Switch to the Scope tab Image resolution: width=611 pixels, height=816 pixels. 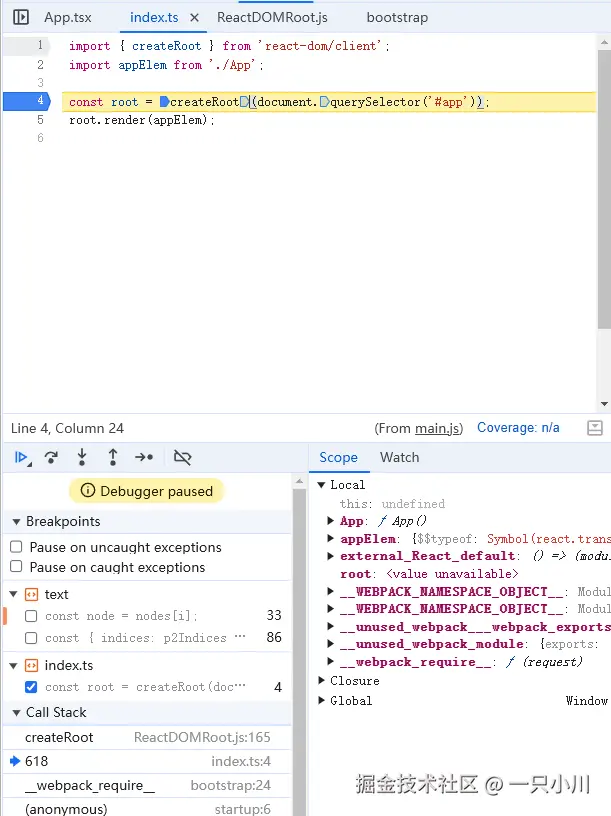pyautogui.click(x=338, y=457)
